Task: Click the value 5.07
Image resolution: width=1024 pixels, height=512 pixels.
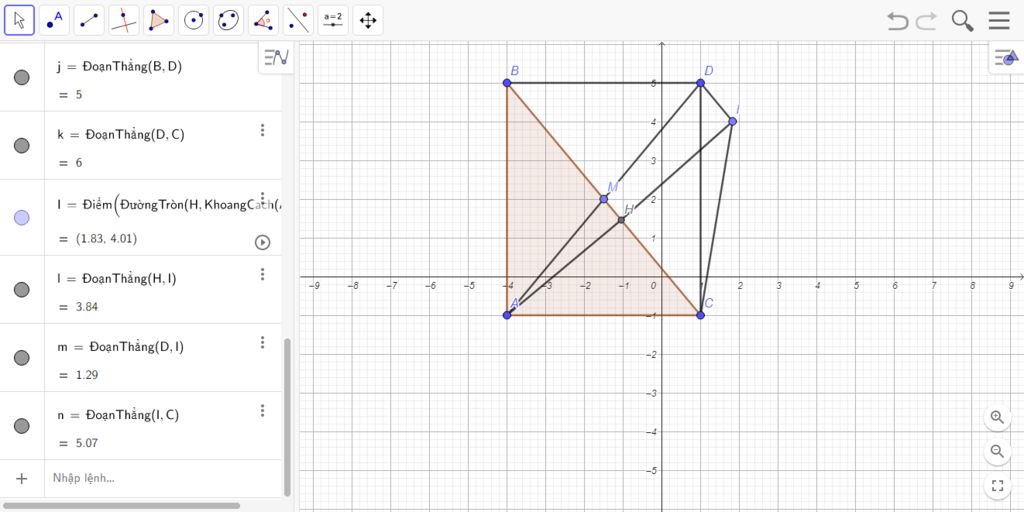Action: (87, 443)
